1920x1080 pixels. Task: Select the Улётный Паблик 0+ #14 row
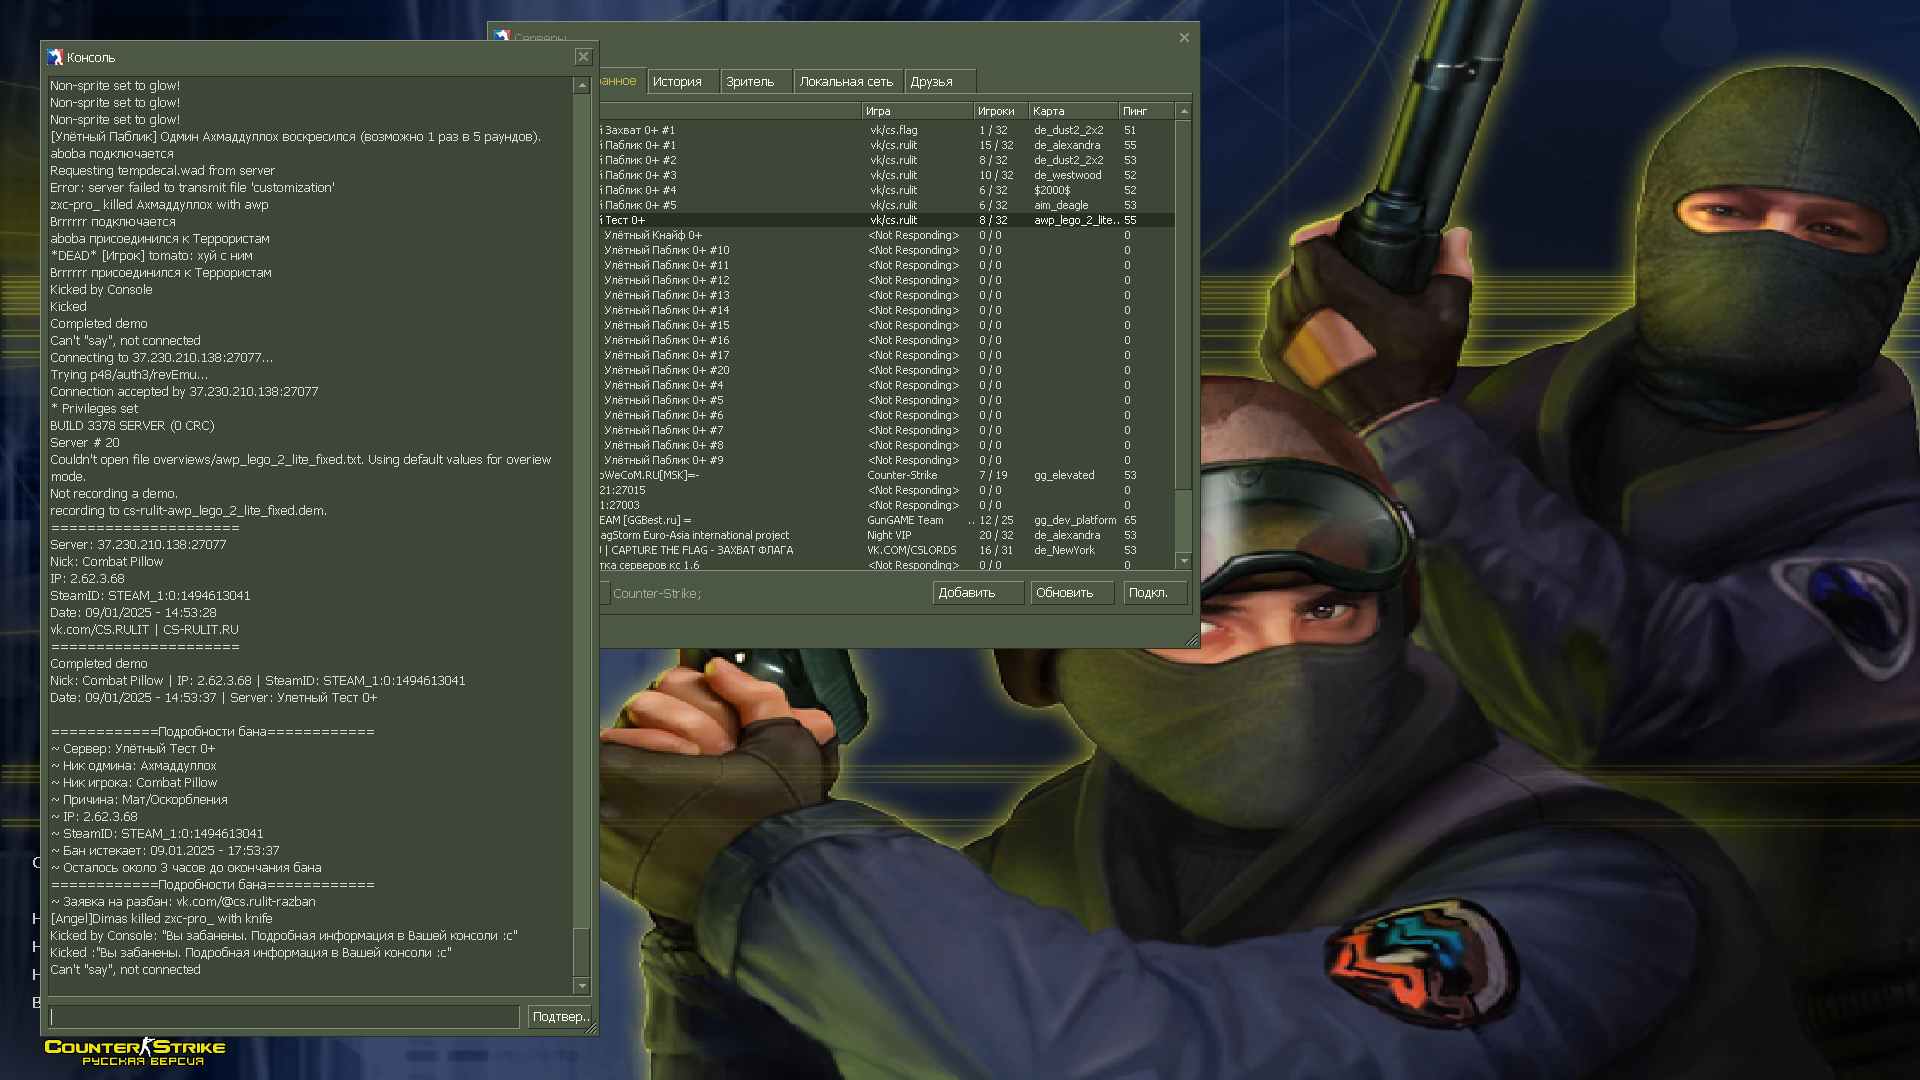887,310
